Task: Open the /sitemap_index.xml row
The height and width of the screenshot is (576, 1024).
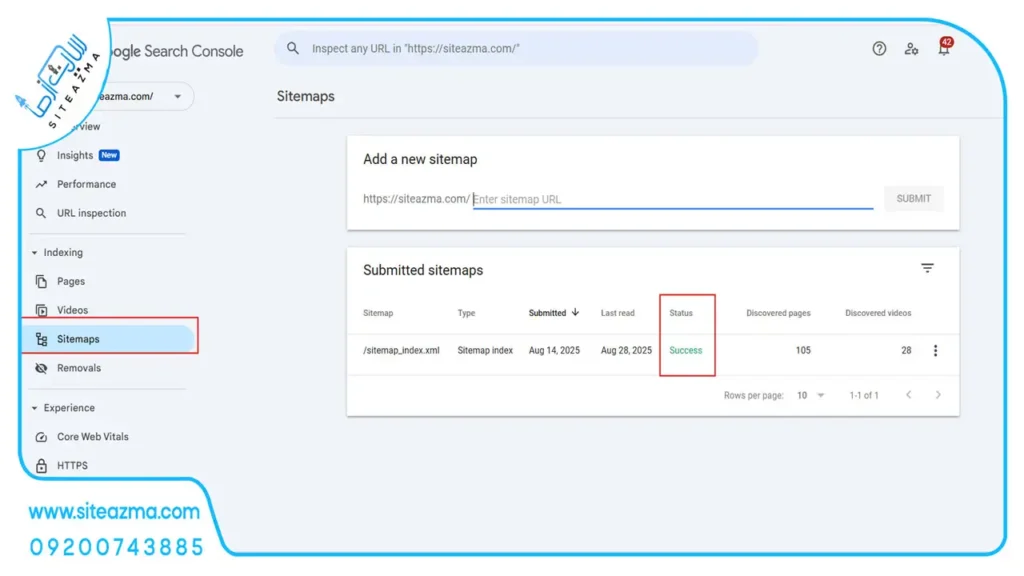Action: [653, 351]
